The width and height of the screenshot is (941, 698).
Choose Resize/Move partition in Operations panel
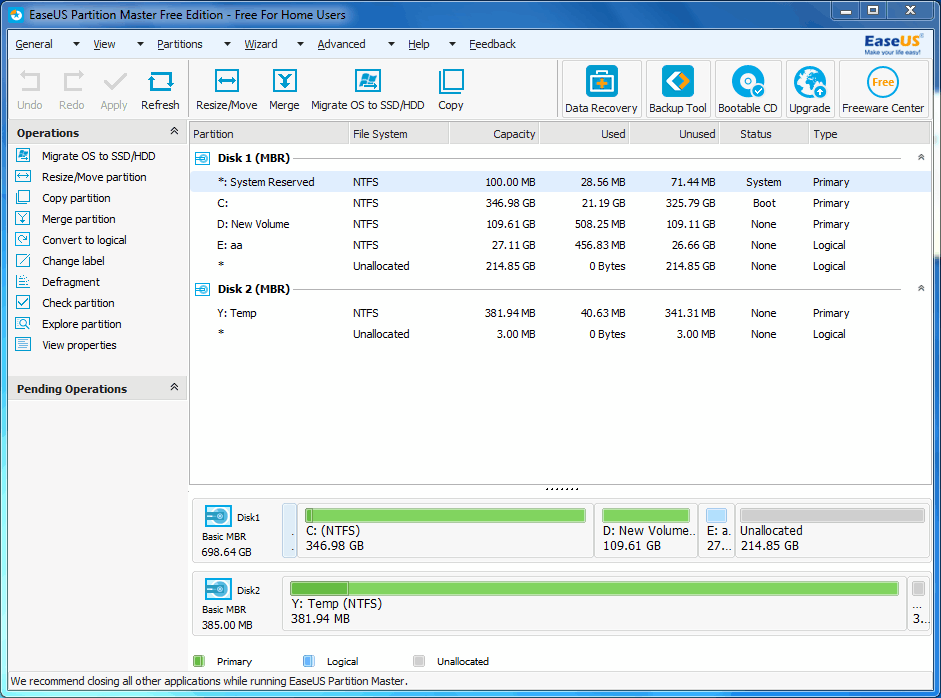pos(94,177)
